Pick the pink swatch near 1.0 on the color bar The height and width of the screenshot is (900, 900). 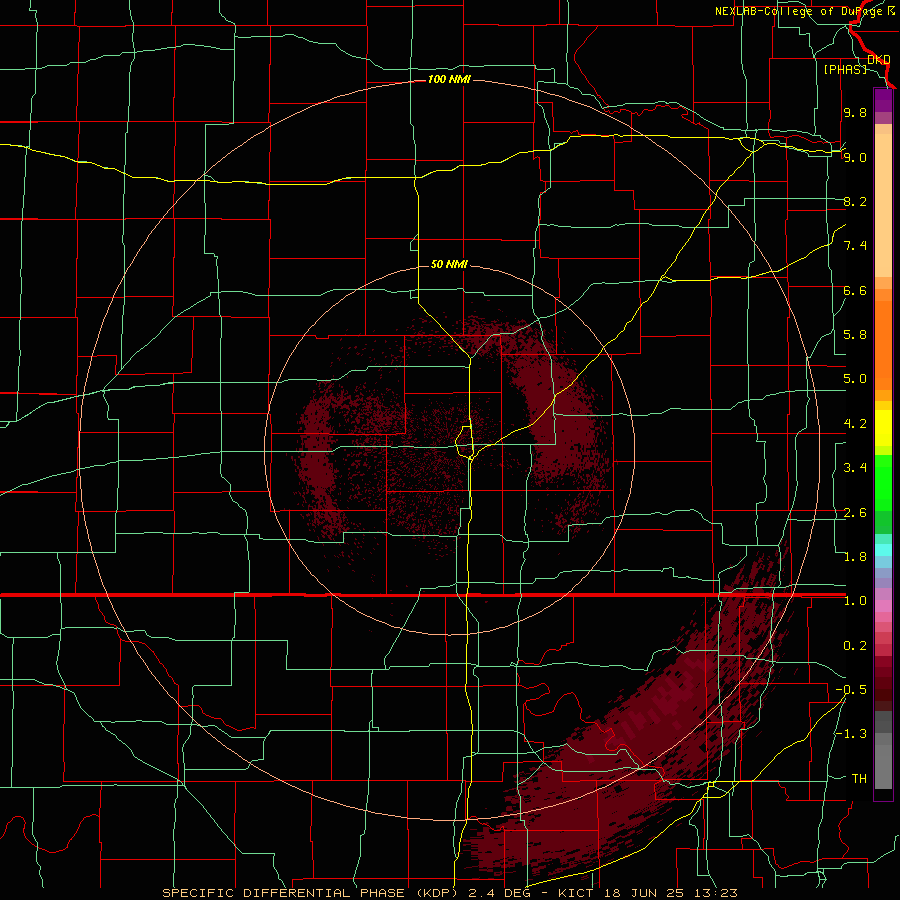click(883, 606)
